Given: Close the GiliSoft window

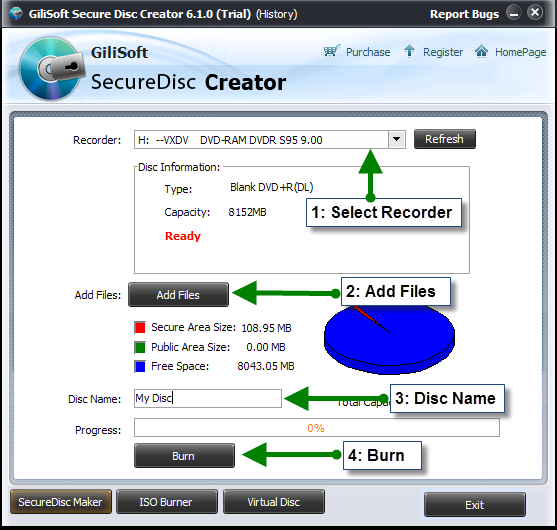Looking at the screenshot, I should coord(535,13).
